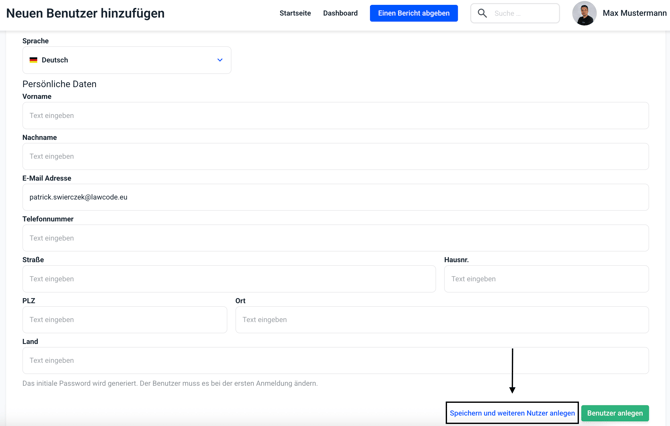Click the Max Mustermann profile avatar
Image resolution: width=670 pixels, height=426 pixels.
pos(584,14)
